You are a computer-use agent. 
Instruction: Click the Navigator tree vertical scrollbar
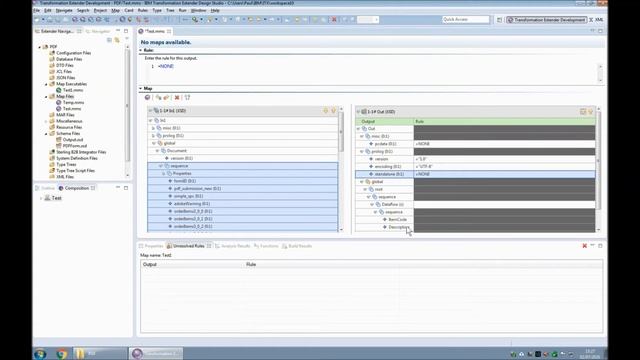[x=127, y=110]
